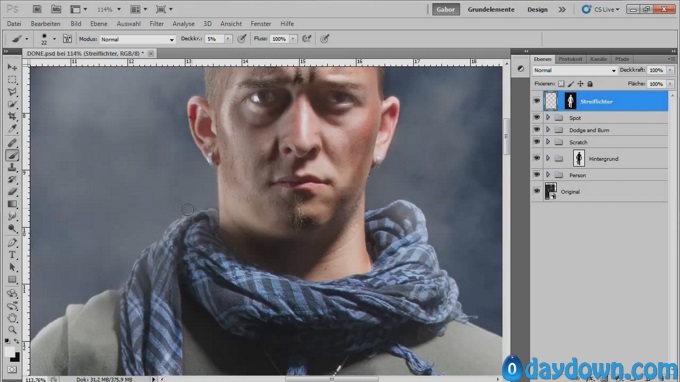Viewport: 680px width, 382px height.
Task: Switch to Grundelemente workspace
Action: click(x=491, y=10)
